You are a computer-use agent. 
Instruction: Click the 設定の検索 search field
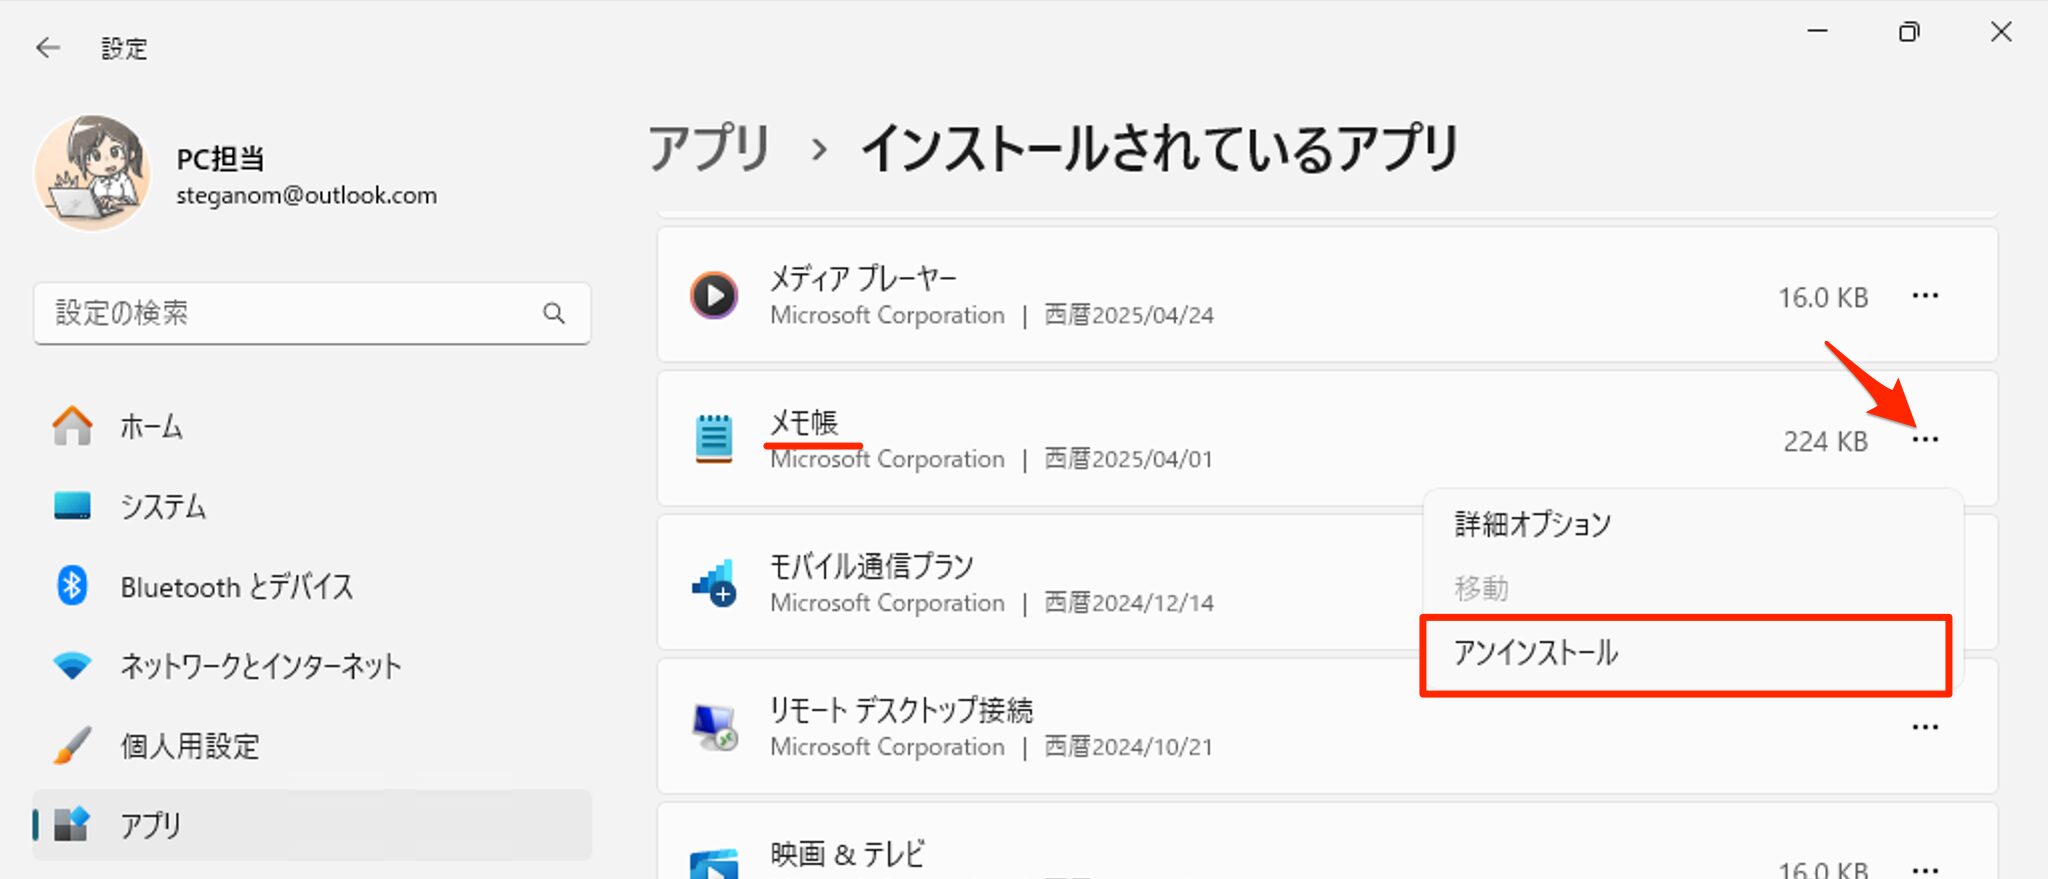280,314
